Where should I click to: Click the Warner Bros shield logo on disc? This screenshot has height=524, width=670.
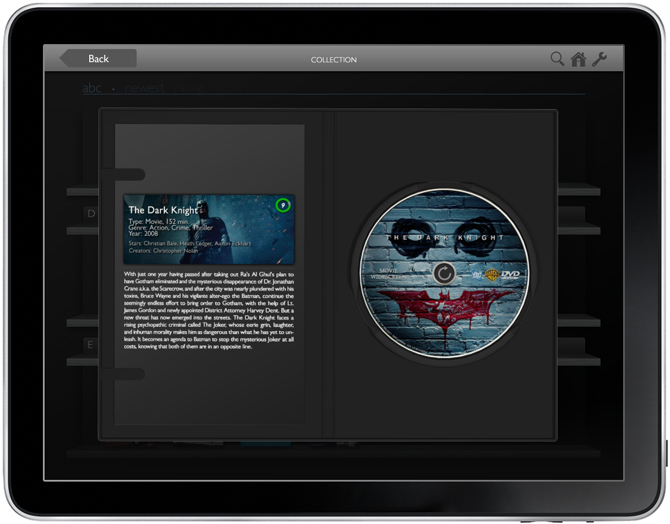coord(491,275)
